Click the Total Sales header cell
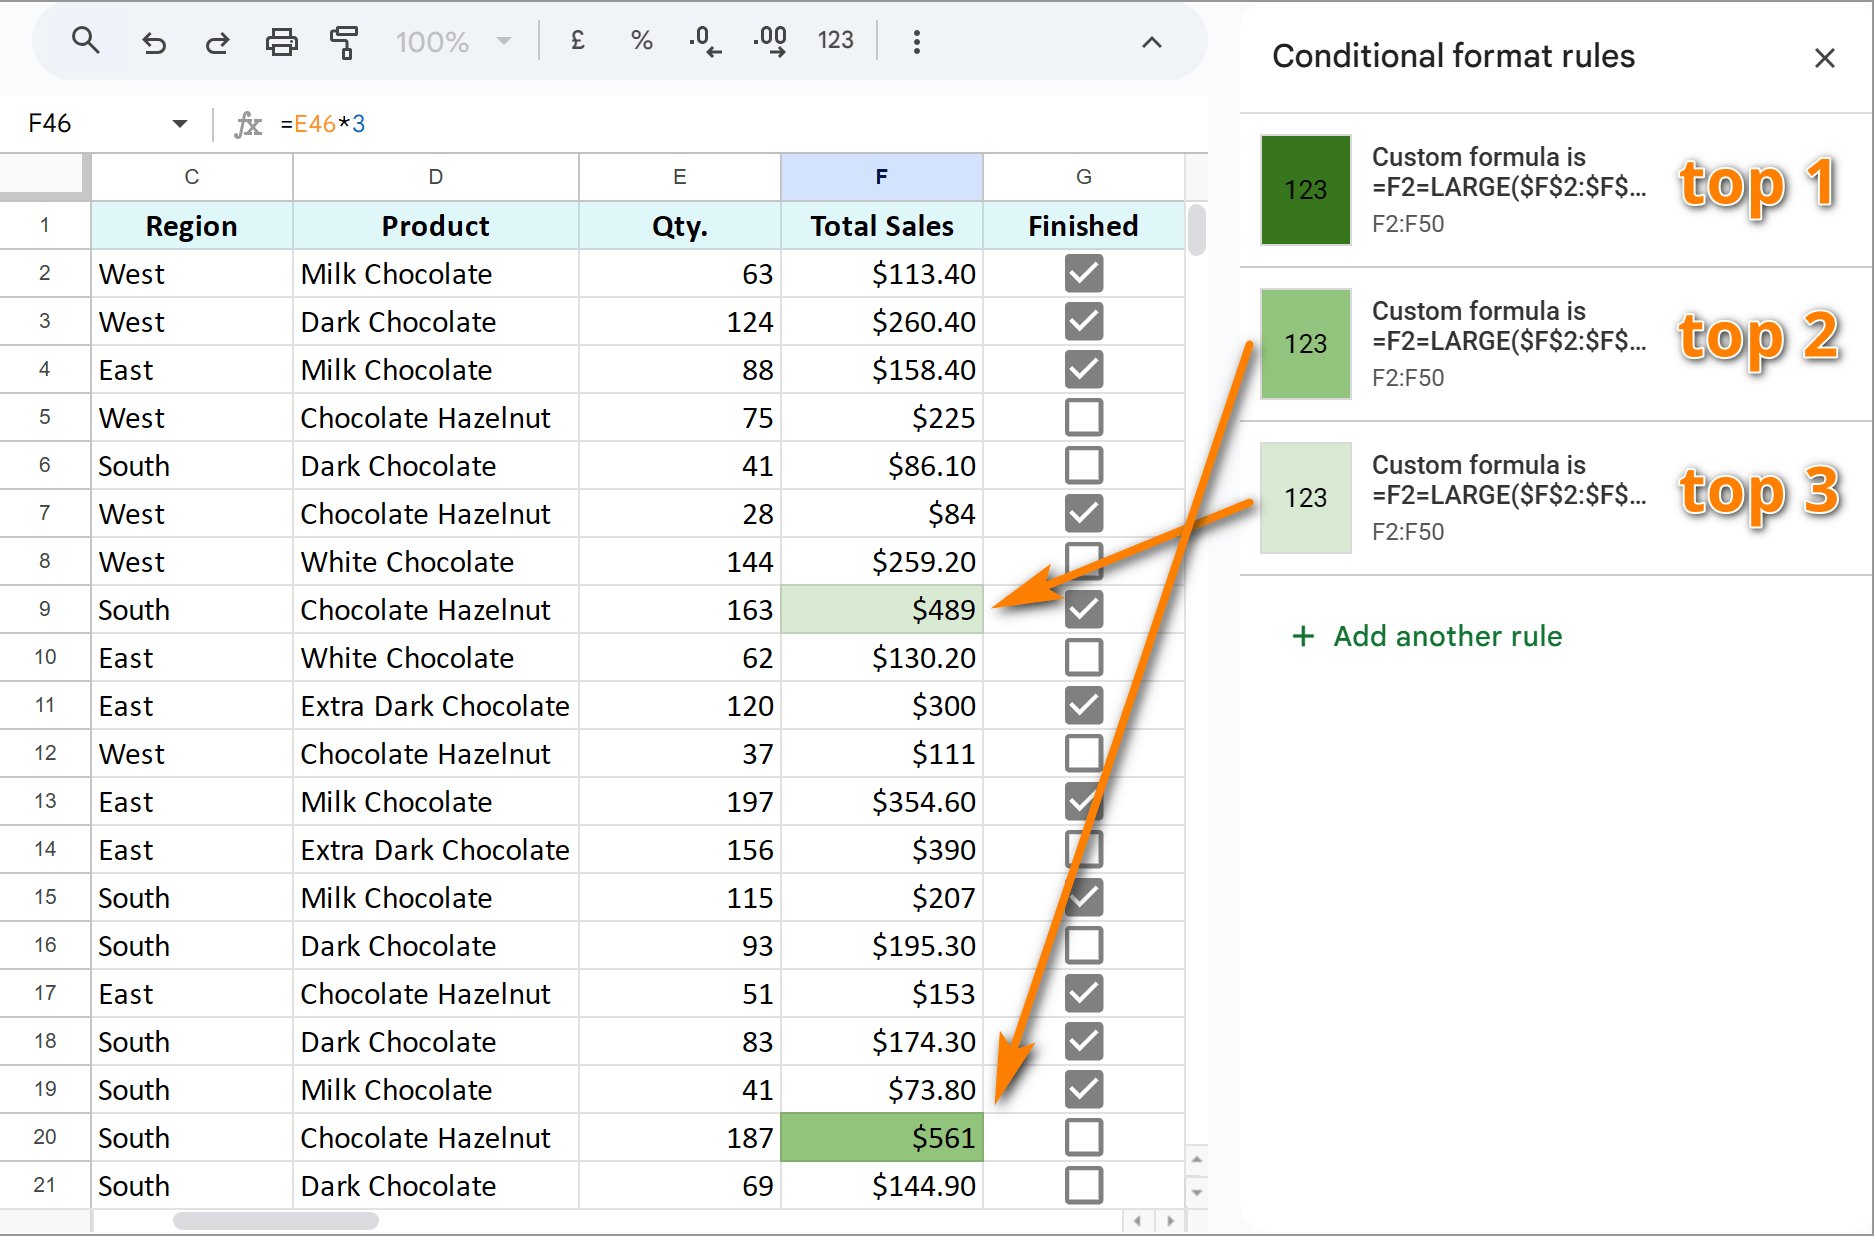The image size is (1874, 1236). (882, 225)
